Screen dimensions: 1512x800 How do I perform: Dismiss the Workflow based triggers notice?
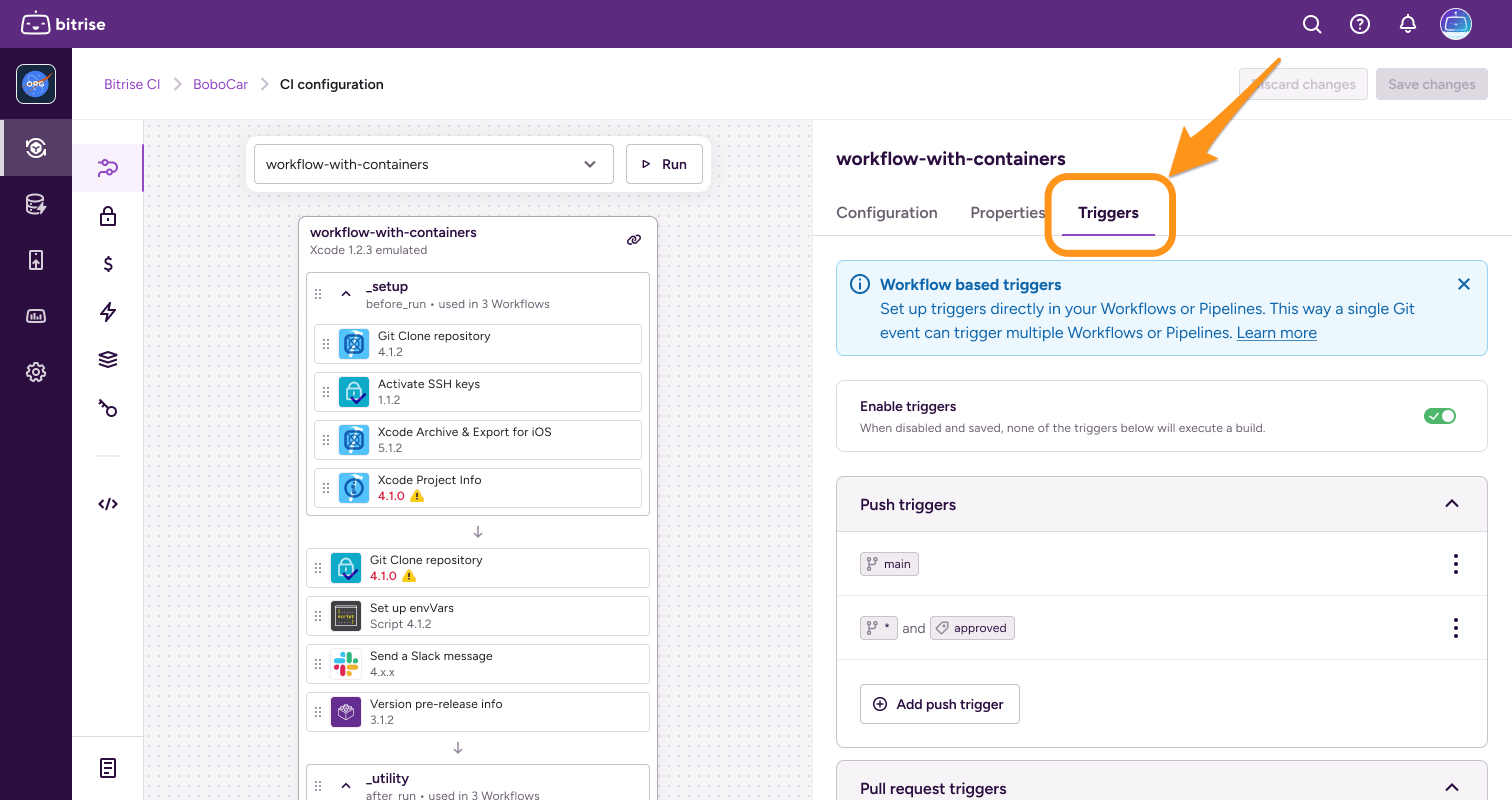[1464, 284]
